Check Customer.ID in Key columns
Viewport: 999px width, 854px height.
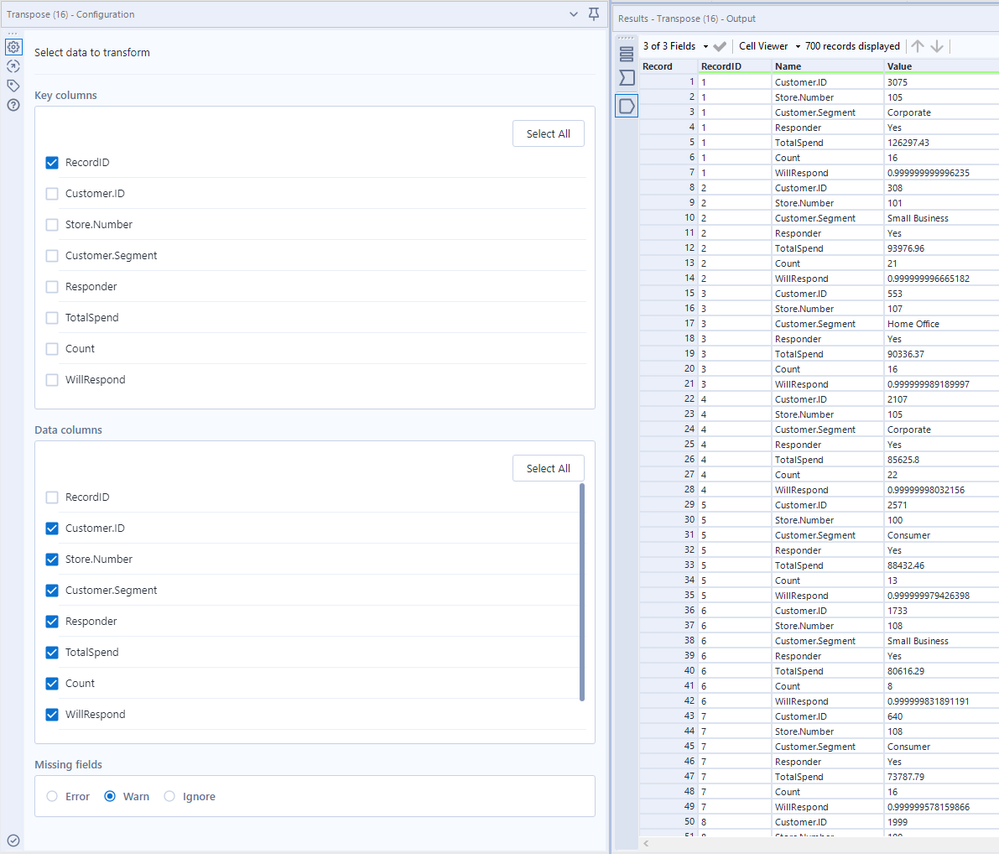click(x=52, y=194)
